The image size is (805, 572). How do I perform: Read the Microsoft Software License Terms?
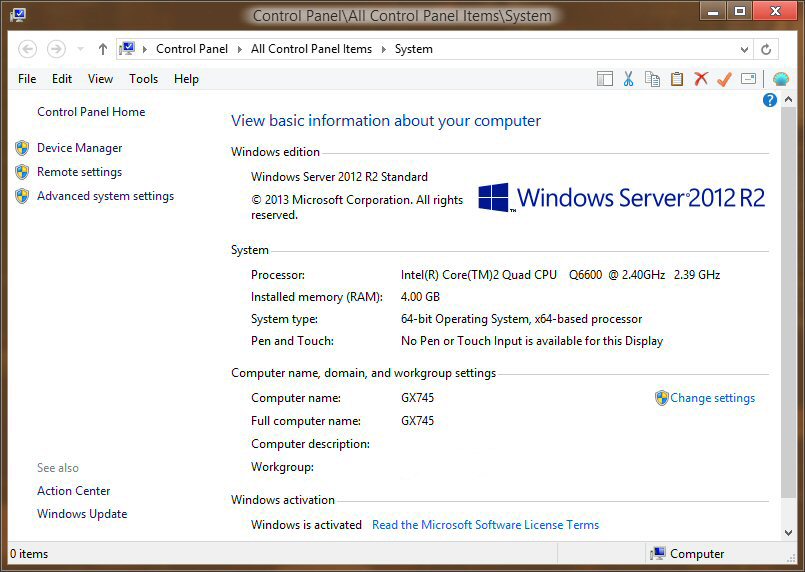point(485,525)
